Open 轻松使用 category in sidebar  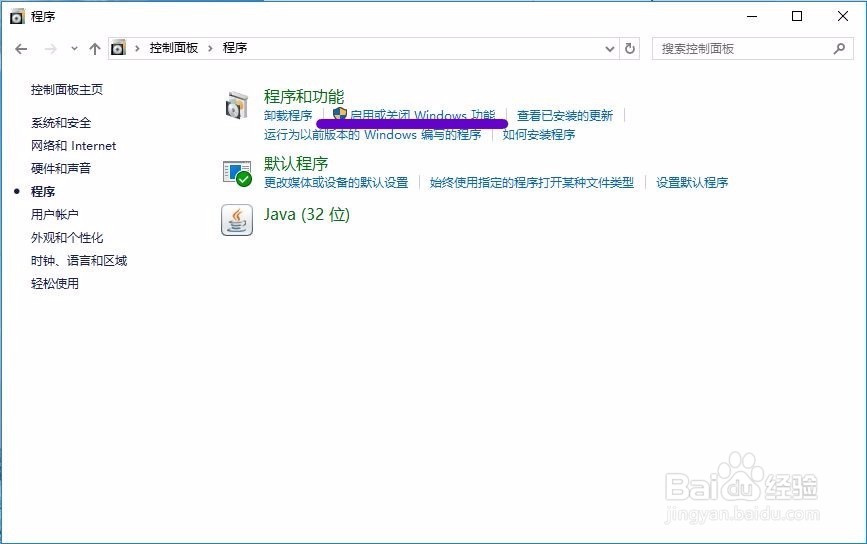55,284
